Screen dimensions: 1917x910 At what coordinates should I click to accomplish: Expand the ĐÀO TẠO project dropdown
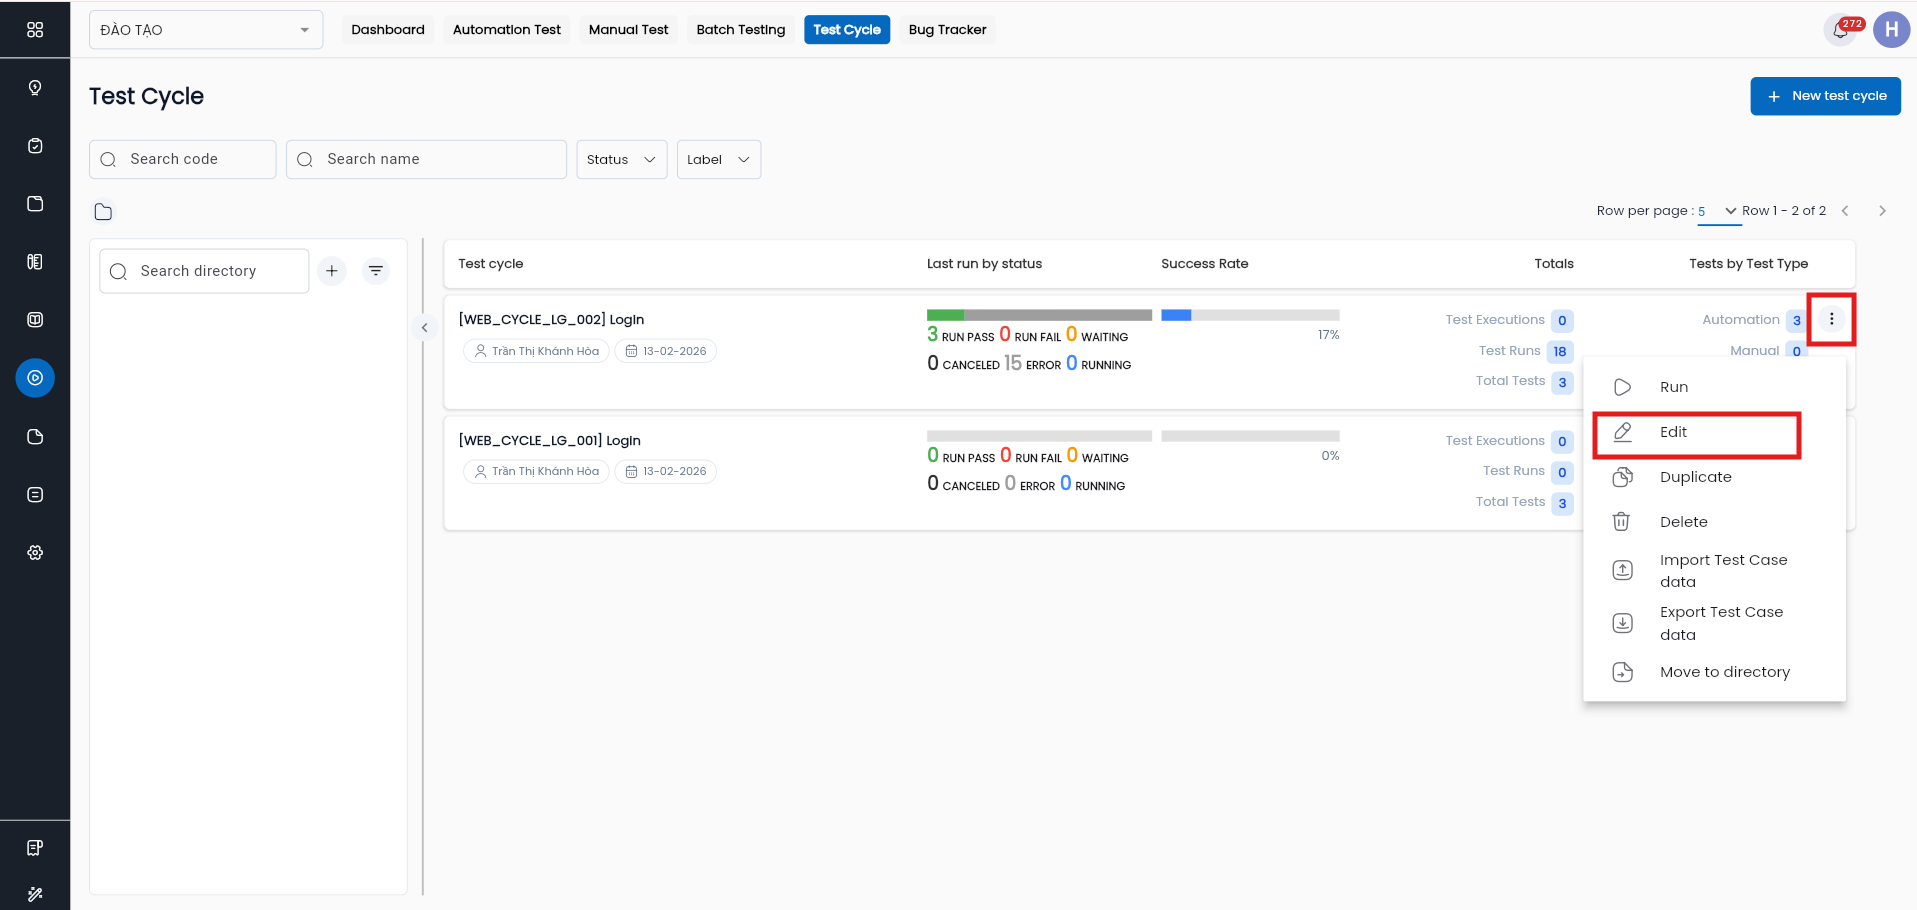[205, 30]
